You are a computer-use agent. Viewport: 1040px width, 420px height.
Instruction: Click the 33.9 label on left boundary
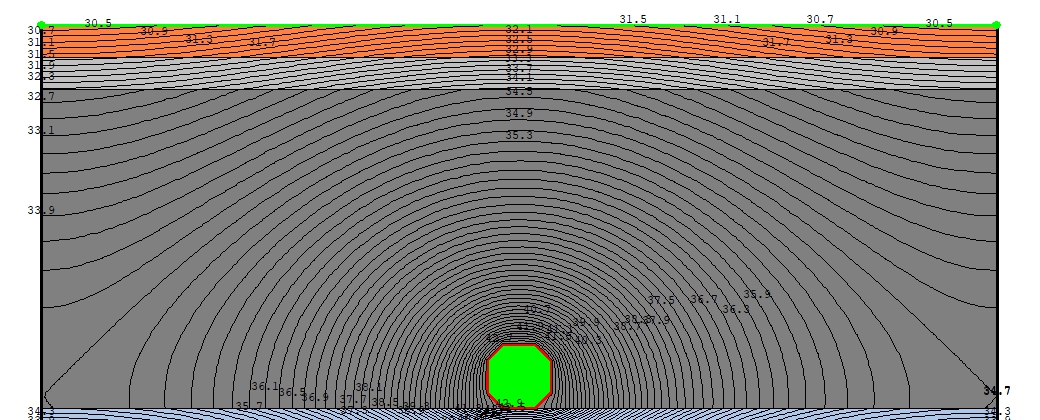click(40, 210)
